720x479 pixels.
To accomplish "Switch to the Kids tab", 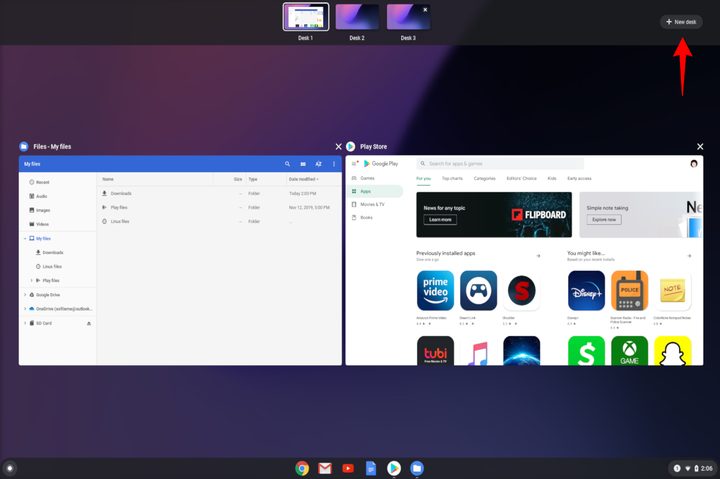I will click(x=552, y=179).
